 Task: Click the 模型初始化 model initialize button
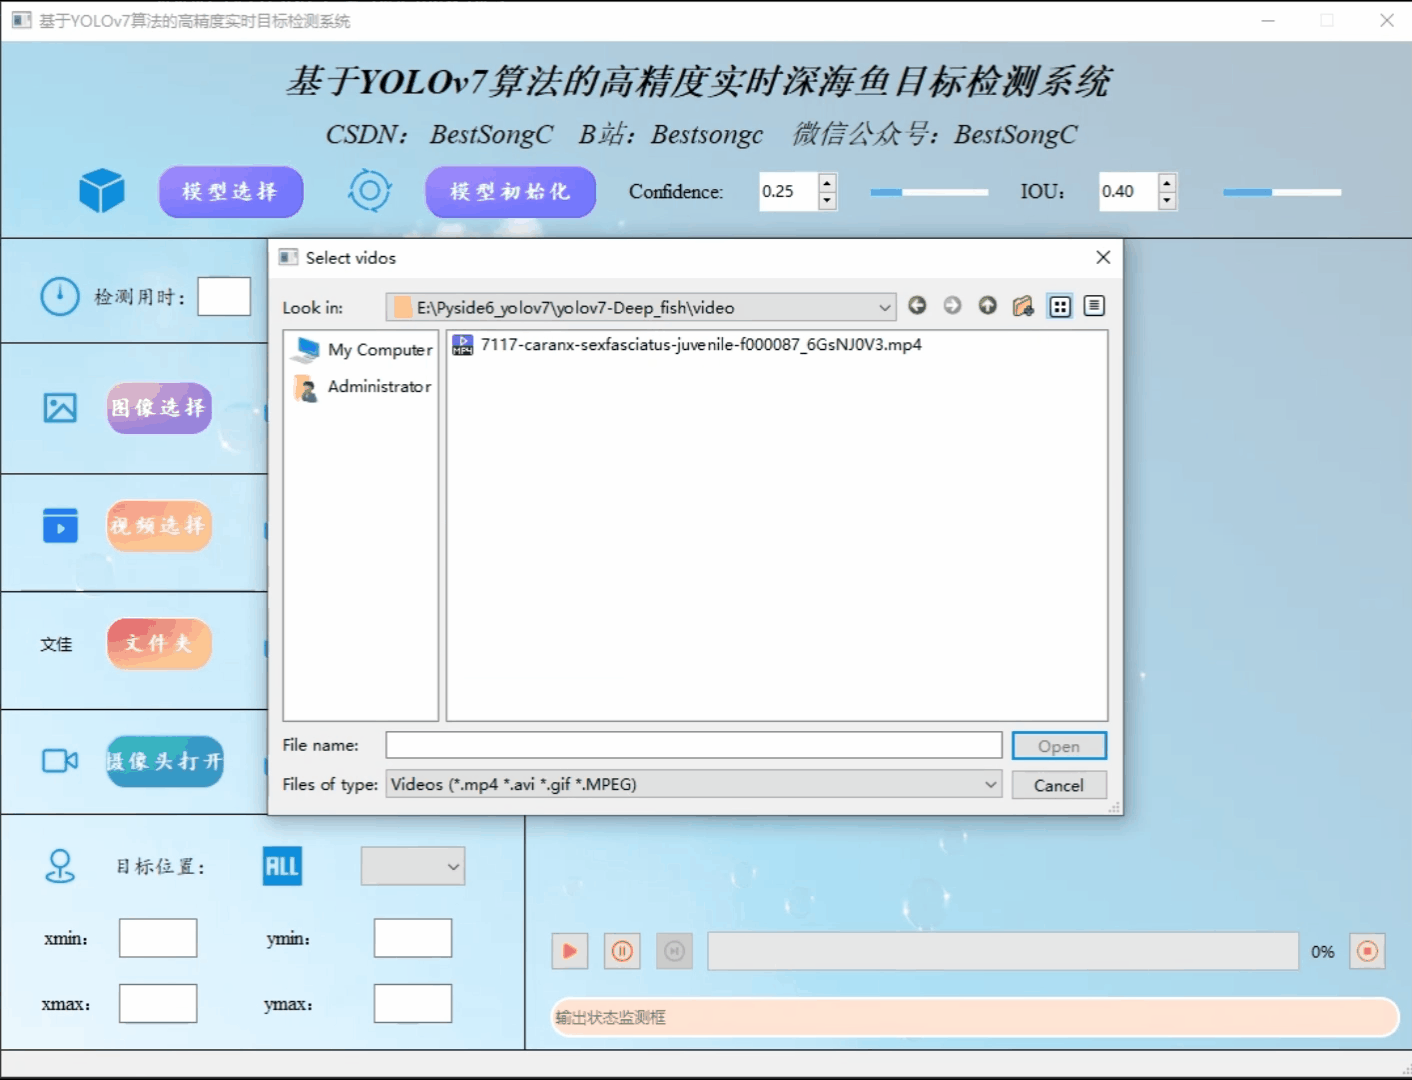[x=510, y=192]
